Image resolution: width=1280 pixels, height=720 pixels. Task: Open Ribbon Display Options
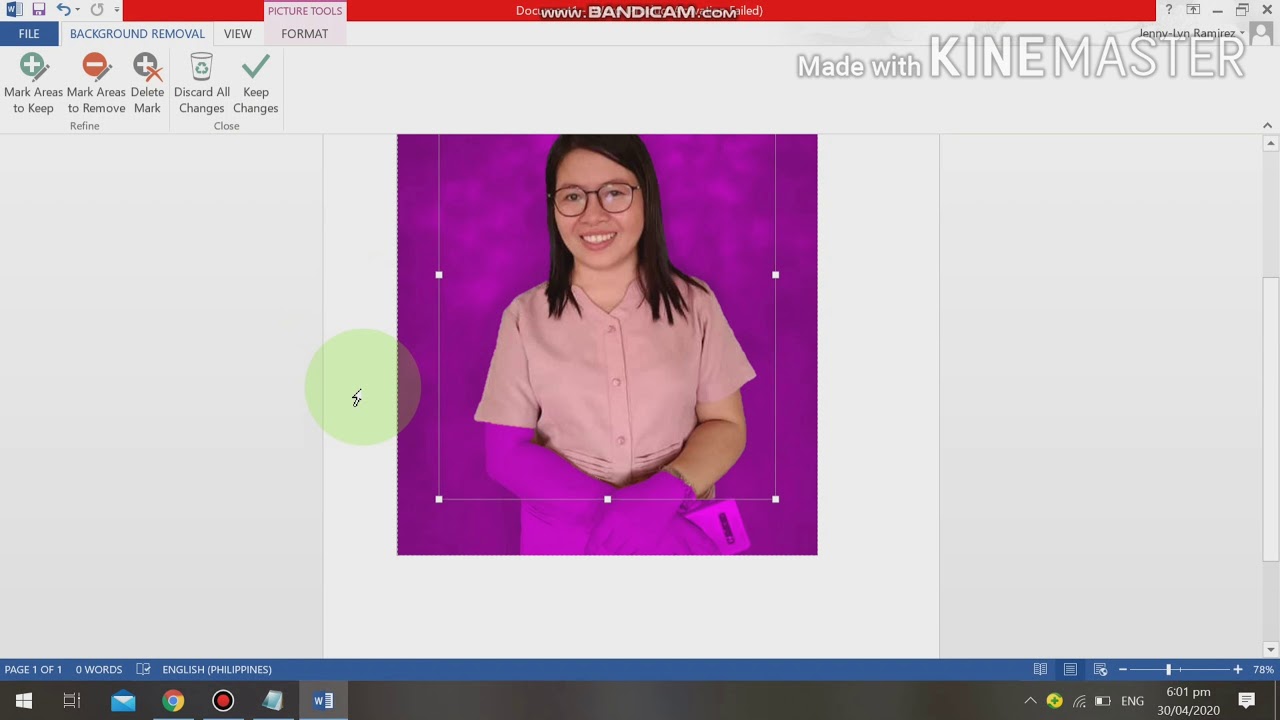[1193, 10]
